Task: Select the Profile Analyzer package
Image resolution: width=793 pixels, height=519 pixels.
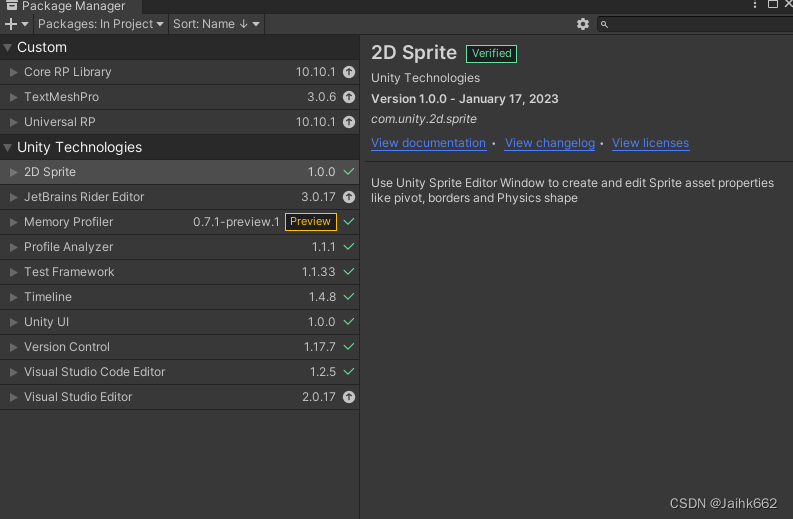Action: (x=180, y=247)
